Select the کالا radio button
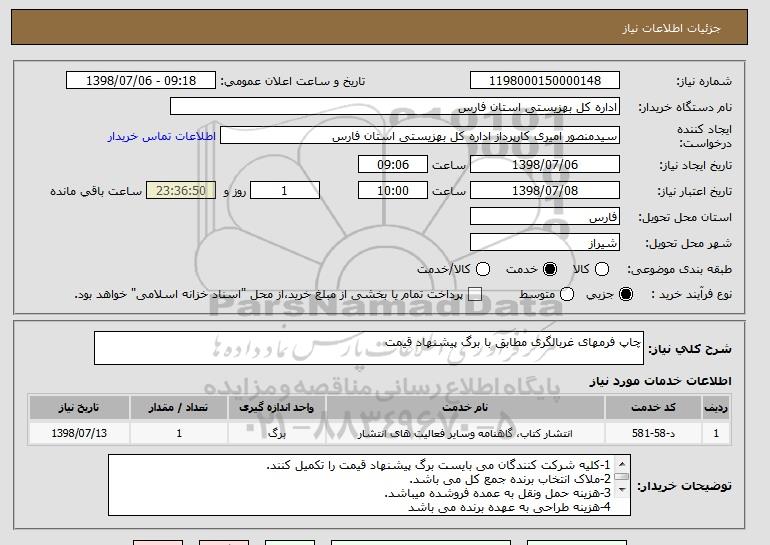The image size is (770, 545). click(602, 269)
